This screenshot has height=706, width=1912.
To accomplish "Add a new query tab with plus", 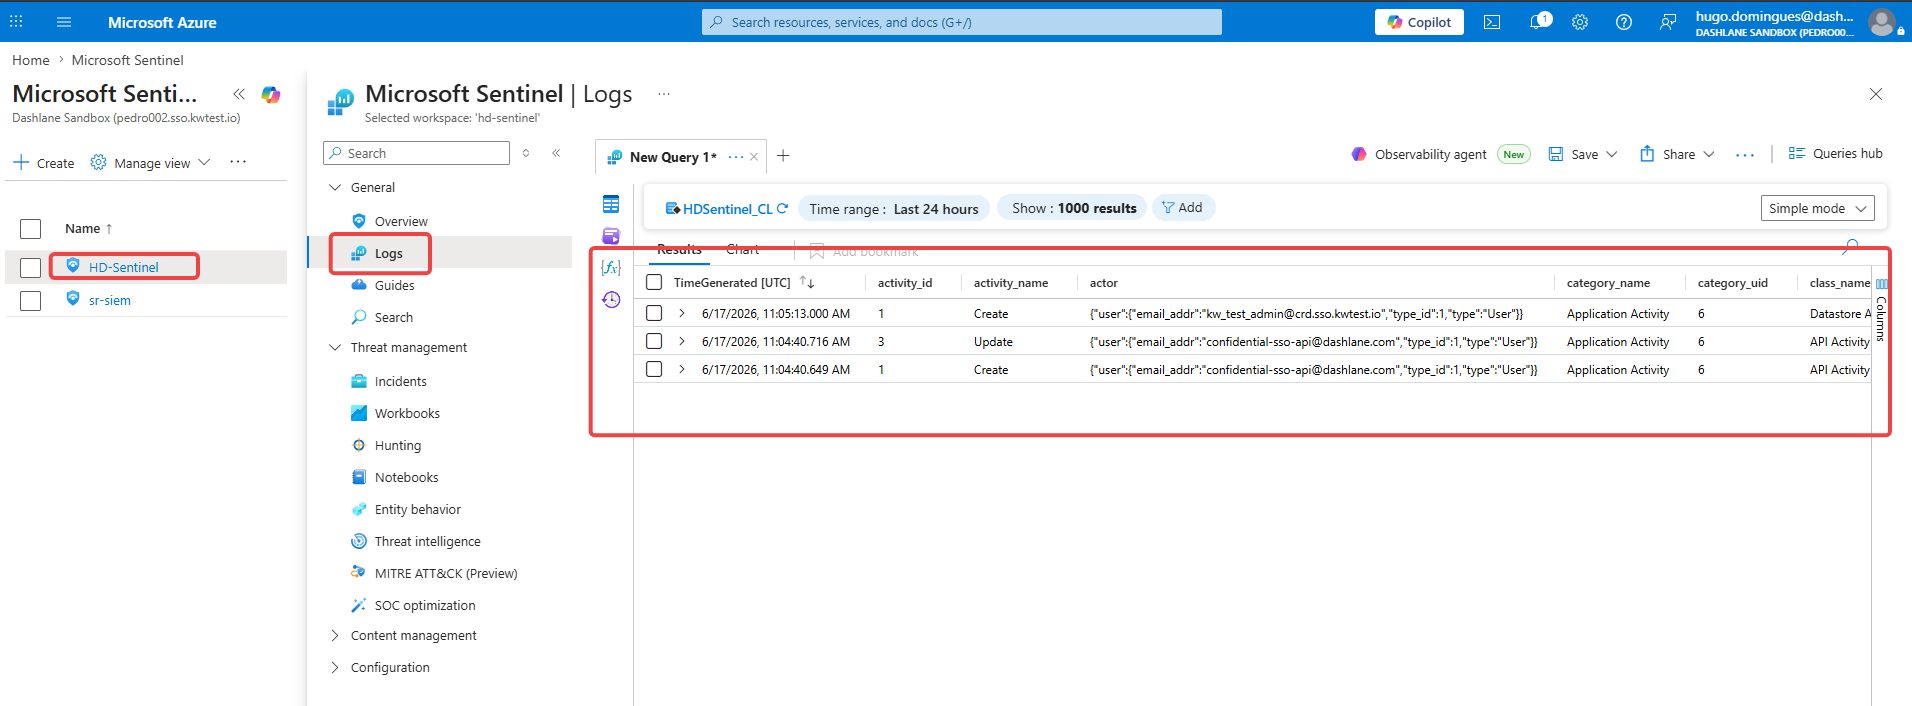I will coord(783,156).
